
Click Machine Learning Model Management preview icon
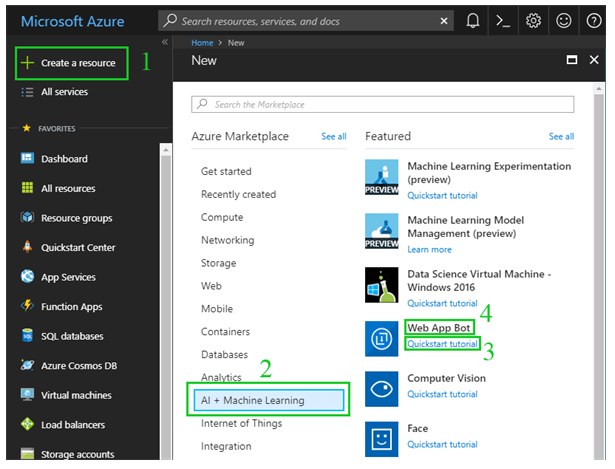pos(381,231)
